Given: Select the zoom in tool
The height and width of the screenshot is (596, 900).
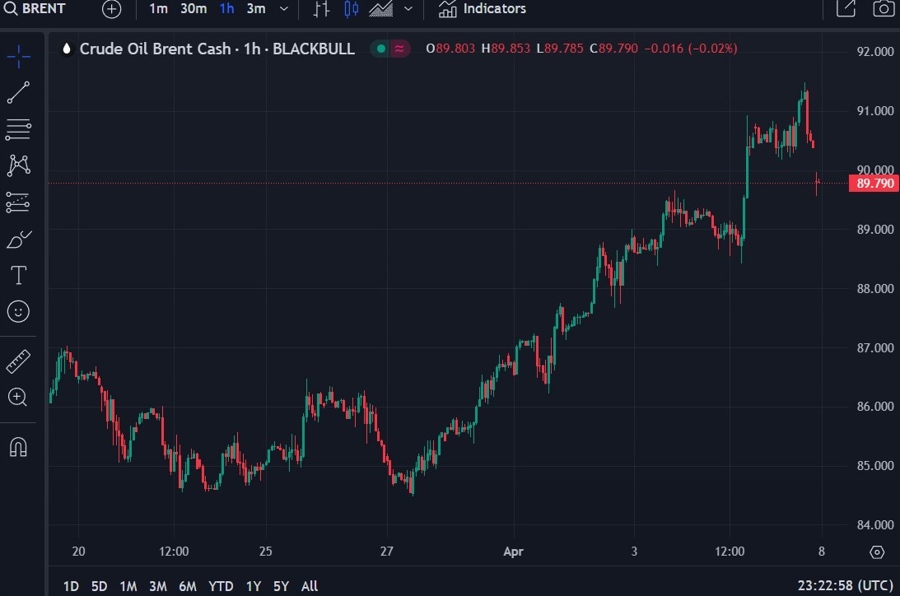Looking at the screenshot, I should click(x=18, y=397).
